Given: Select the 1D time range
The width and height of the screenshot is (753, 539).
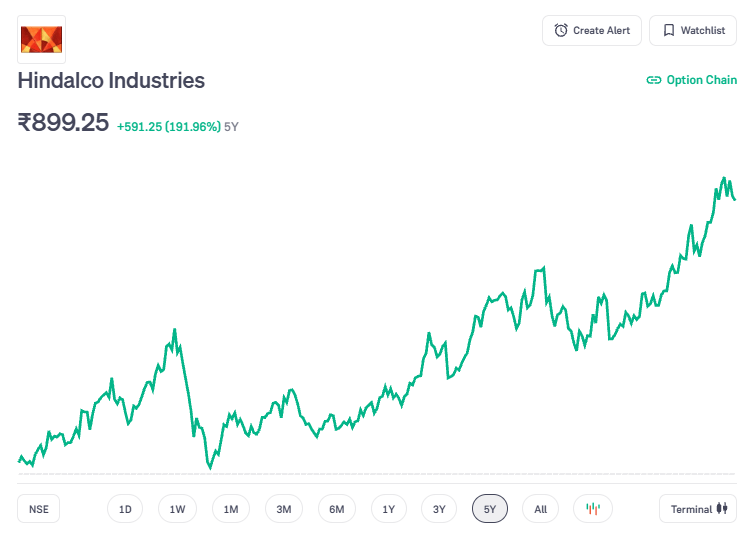Looking at the screenshot, I should click(125, 509).
